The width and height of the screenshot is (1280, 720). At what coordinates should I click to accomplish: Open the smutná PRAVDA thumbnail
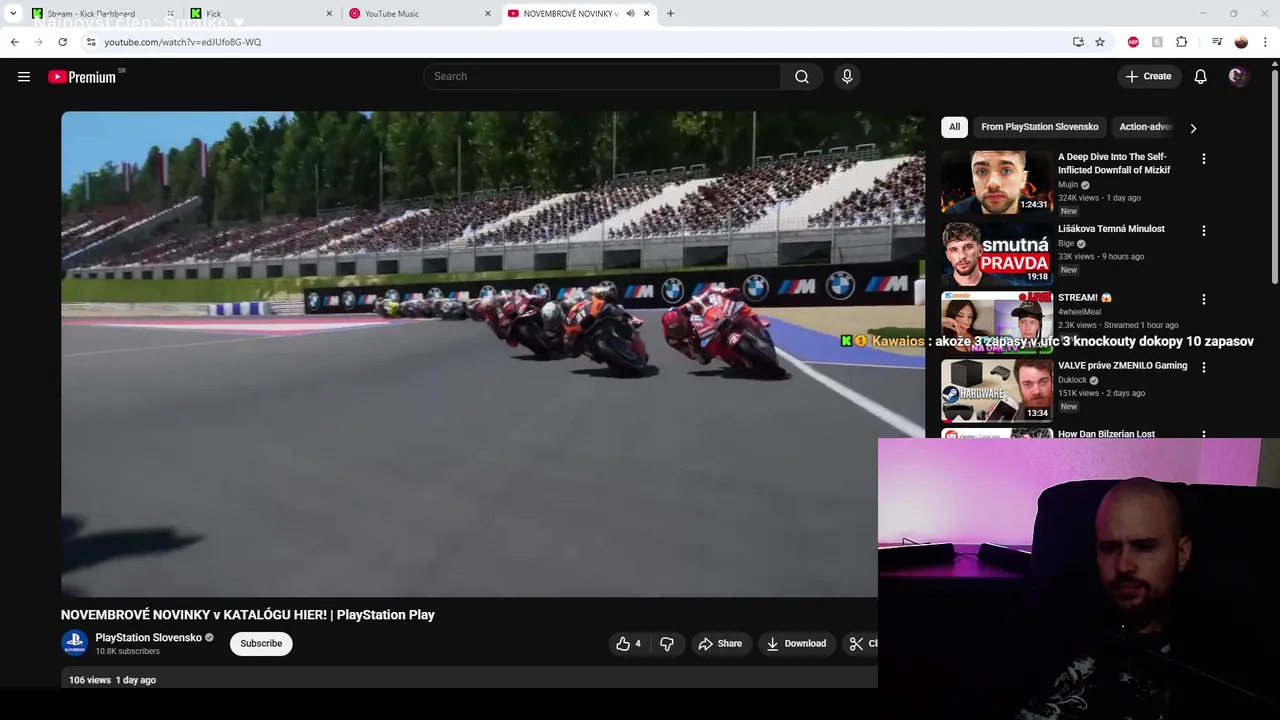click(997, 253)
